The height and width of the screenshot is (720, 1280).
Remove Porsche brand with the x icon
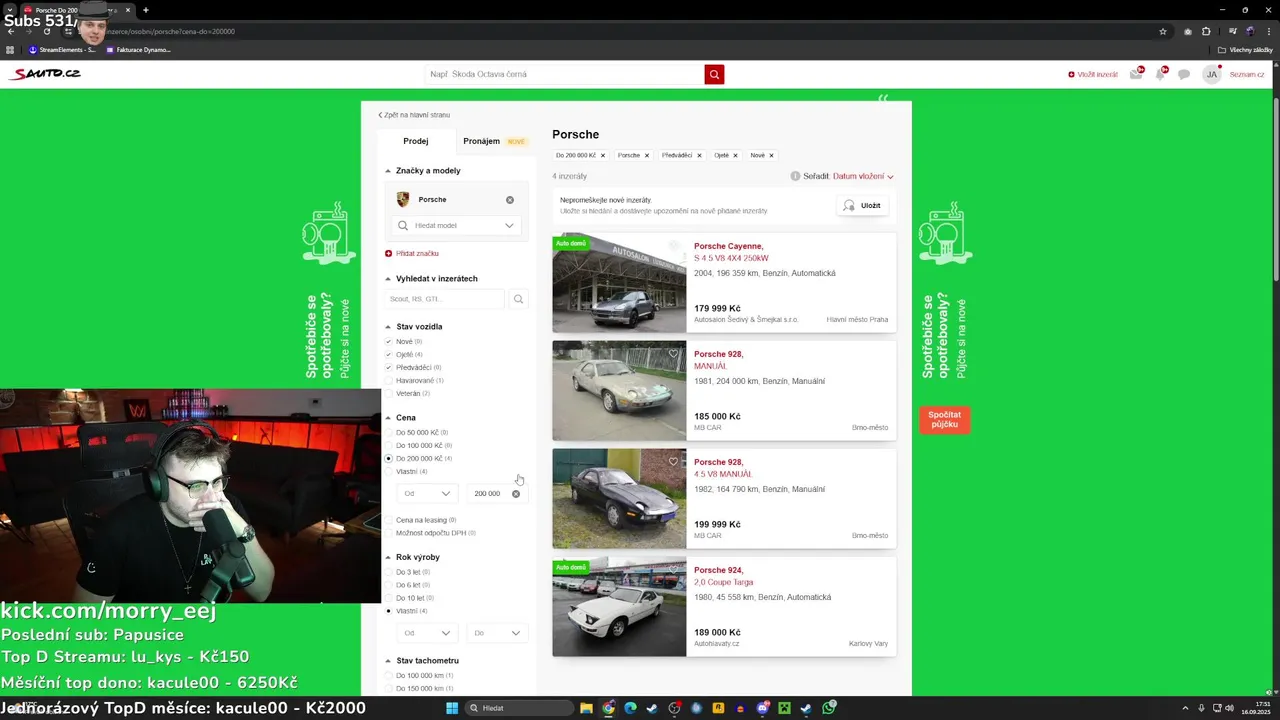coord(510,200)
